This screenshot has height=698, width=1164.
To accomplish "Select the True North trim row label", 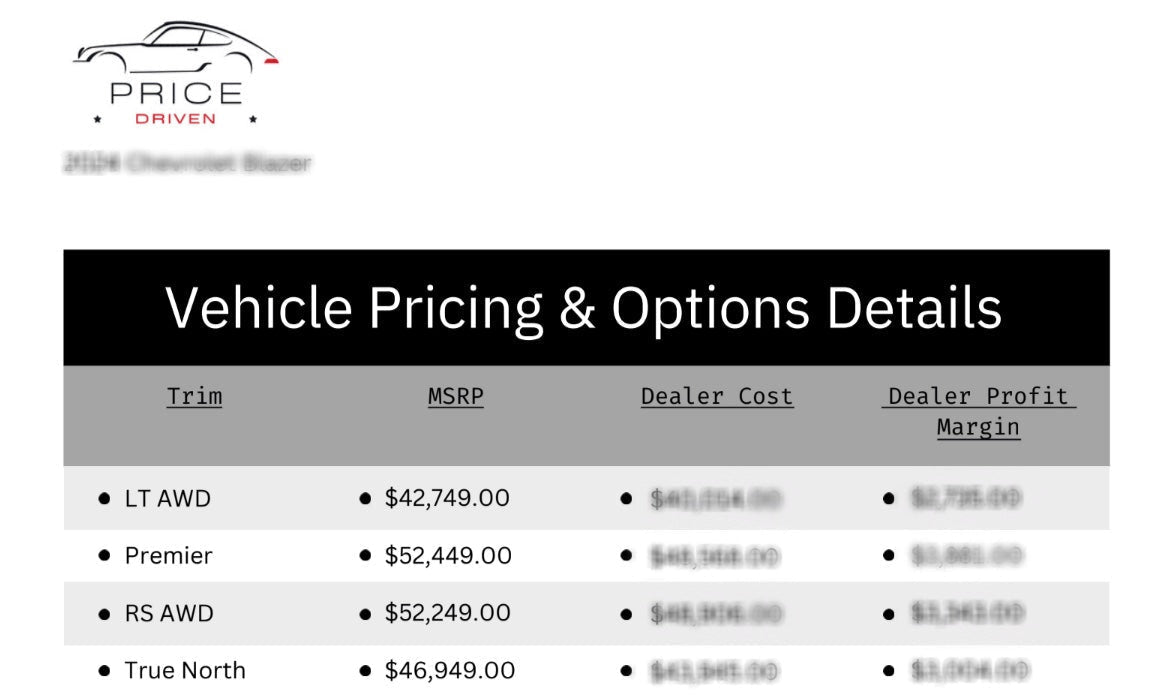I will 184,671.
